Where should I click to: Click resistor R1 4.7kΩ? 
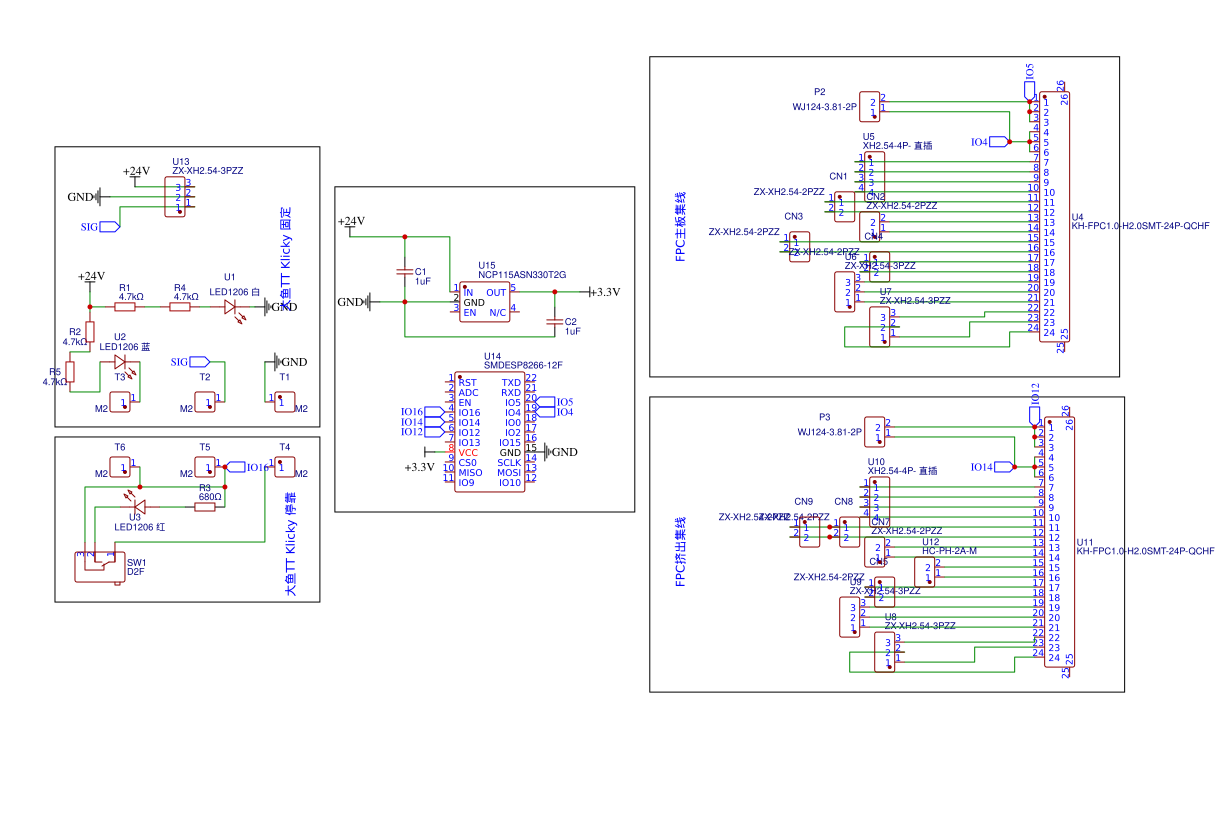[125, 307]
